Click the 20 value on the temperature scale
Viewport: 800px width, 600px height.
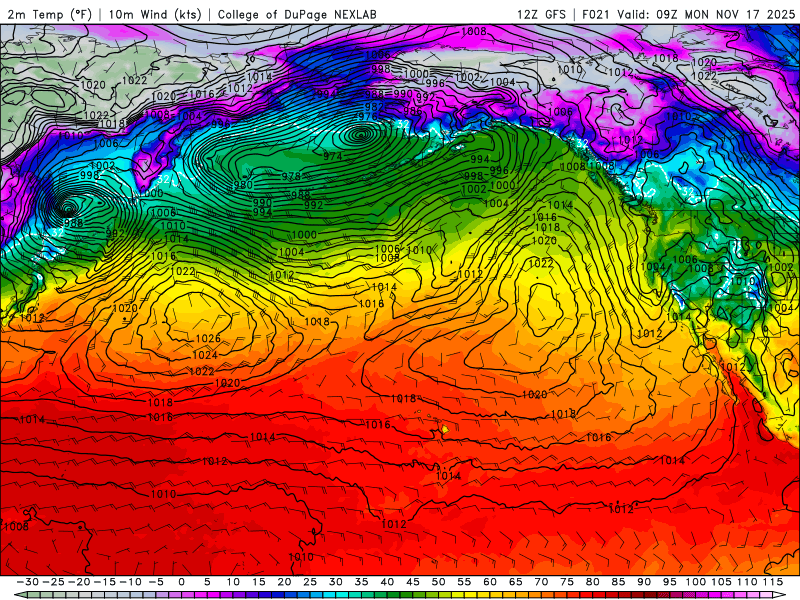[284, 582]
